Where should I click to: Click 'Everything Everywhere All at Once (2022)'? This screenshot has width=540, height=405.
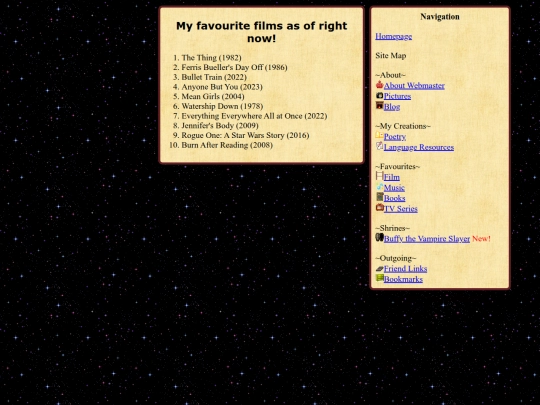point(254,116)
